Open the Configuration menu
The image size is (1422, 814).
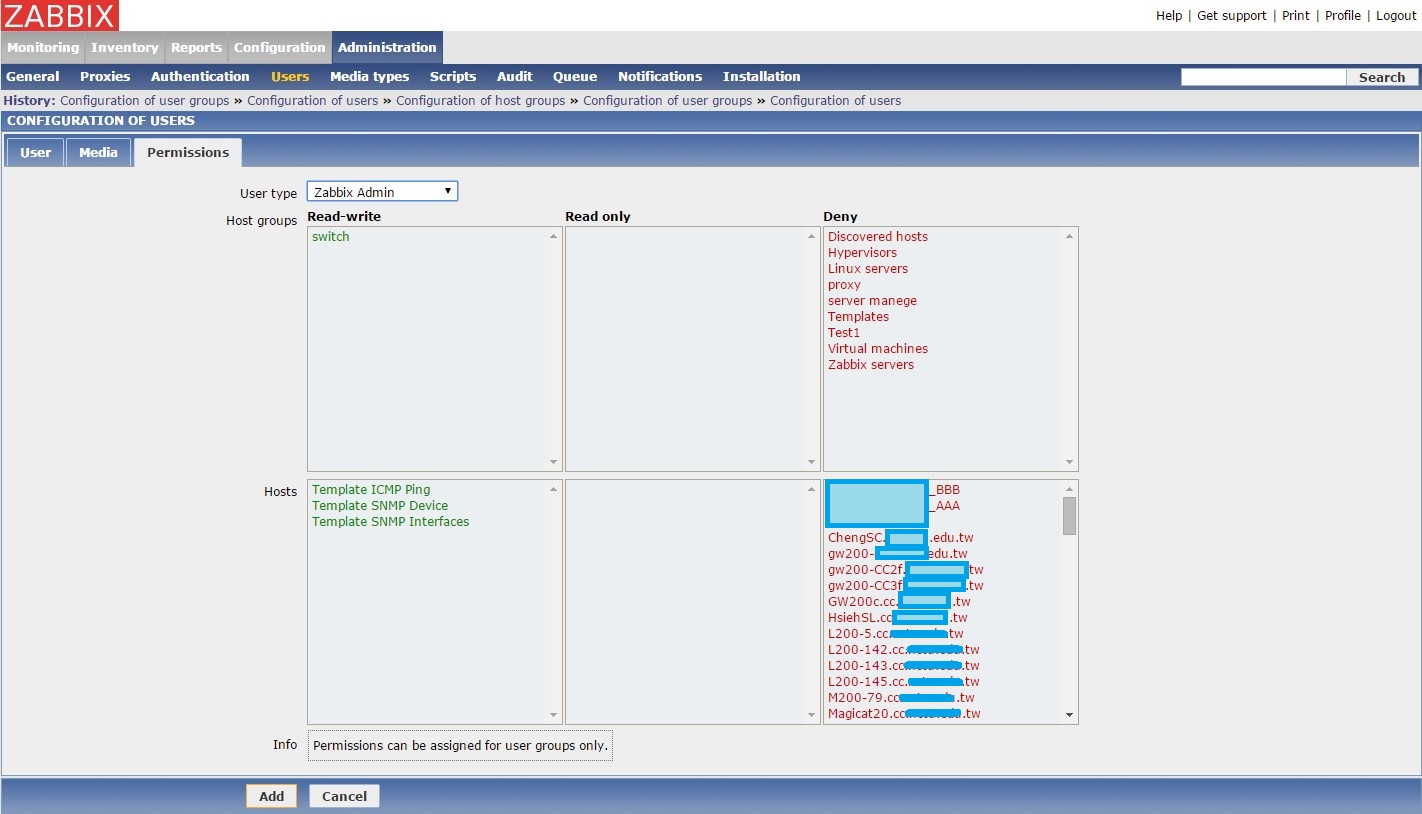pyautogui.click(x=279, y=47)
